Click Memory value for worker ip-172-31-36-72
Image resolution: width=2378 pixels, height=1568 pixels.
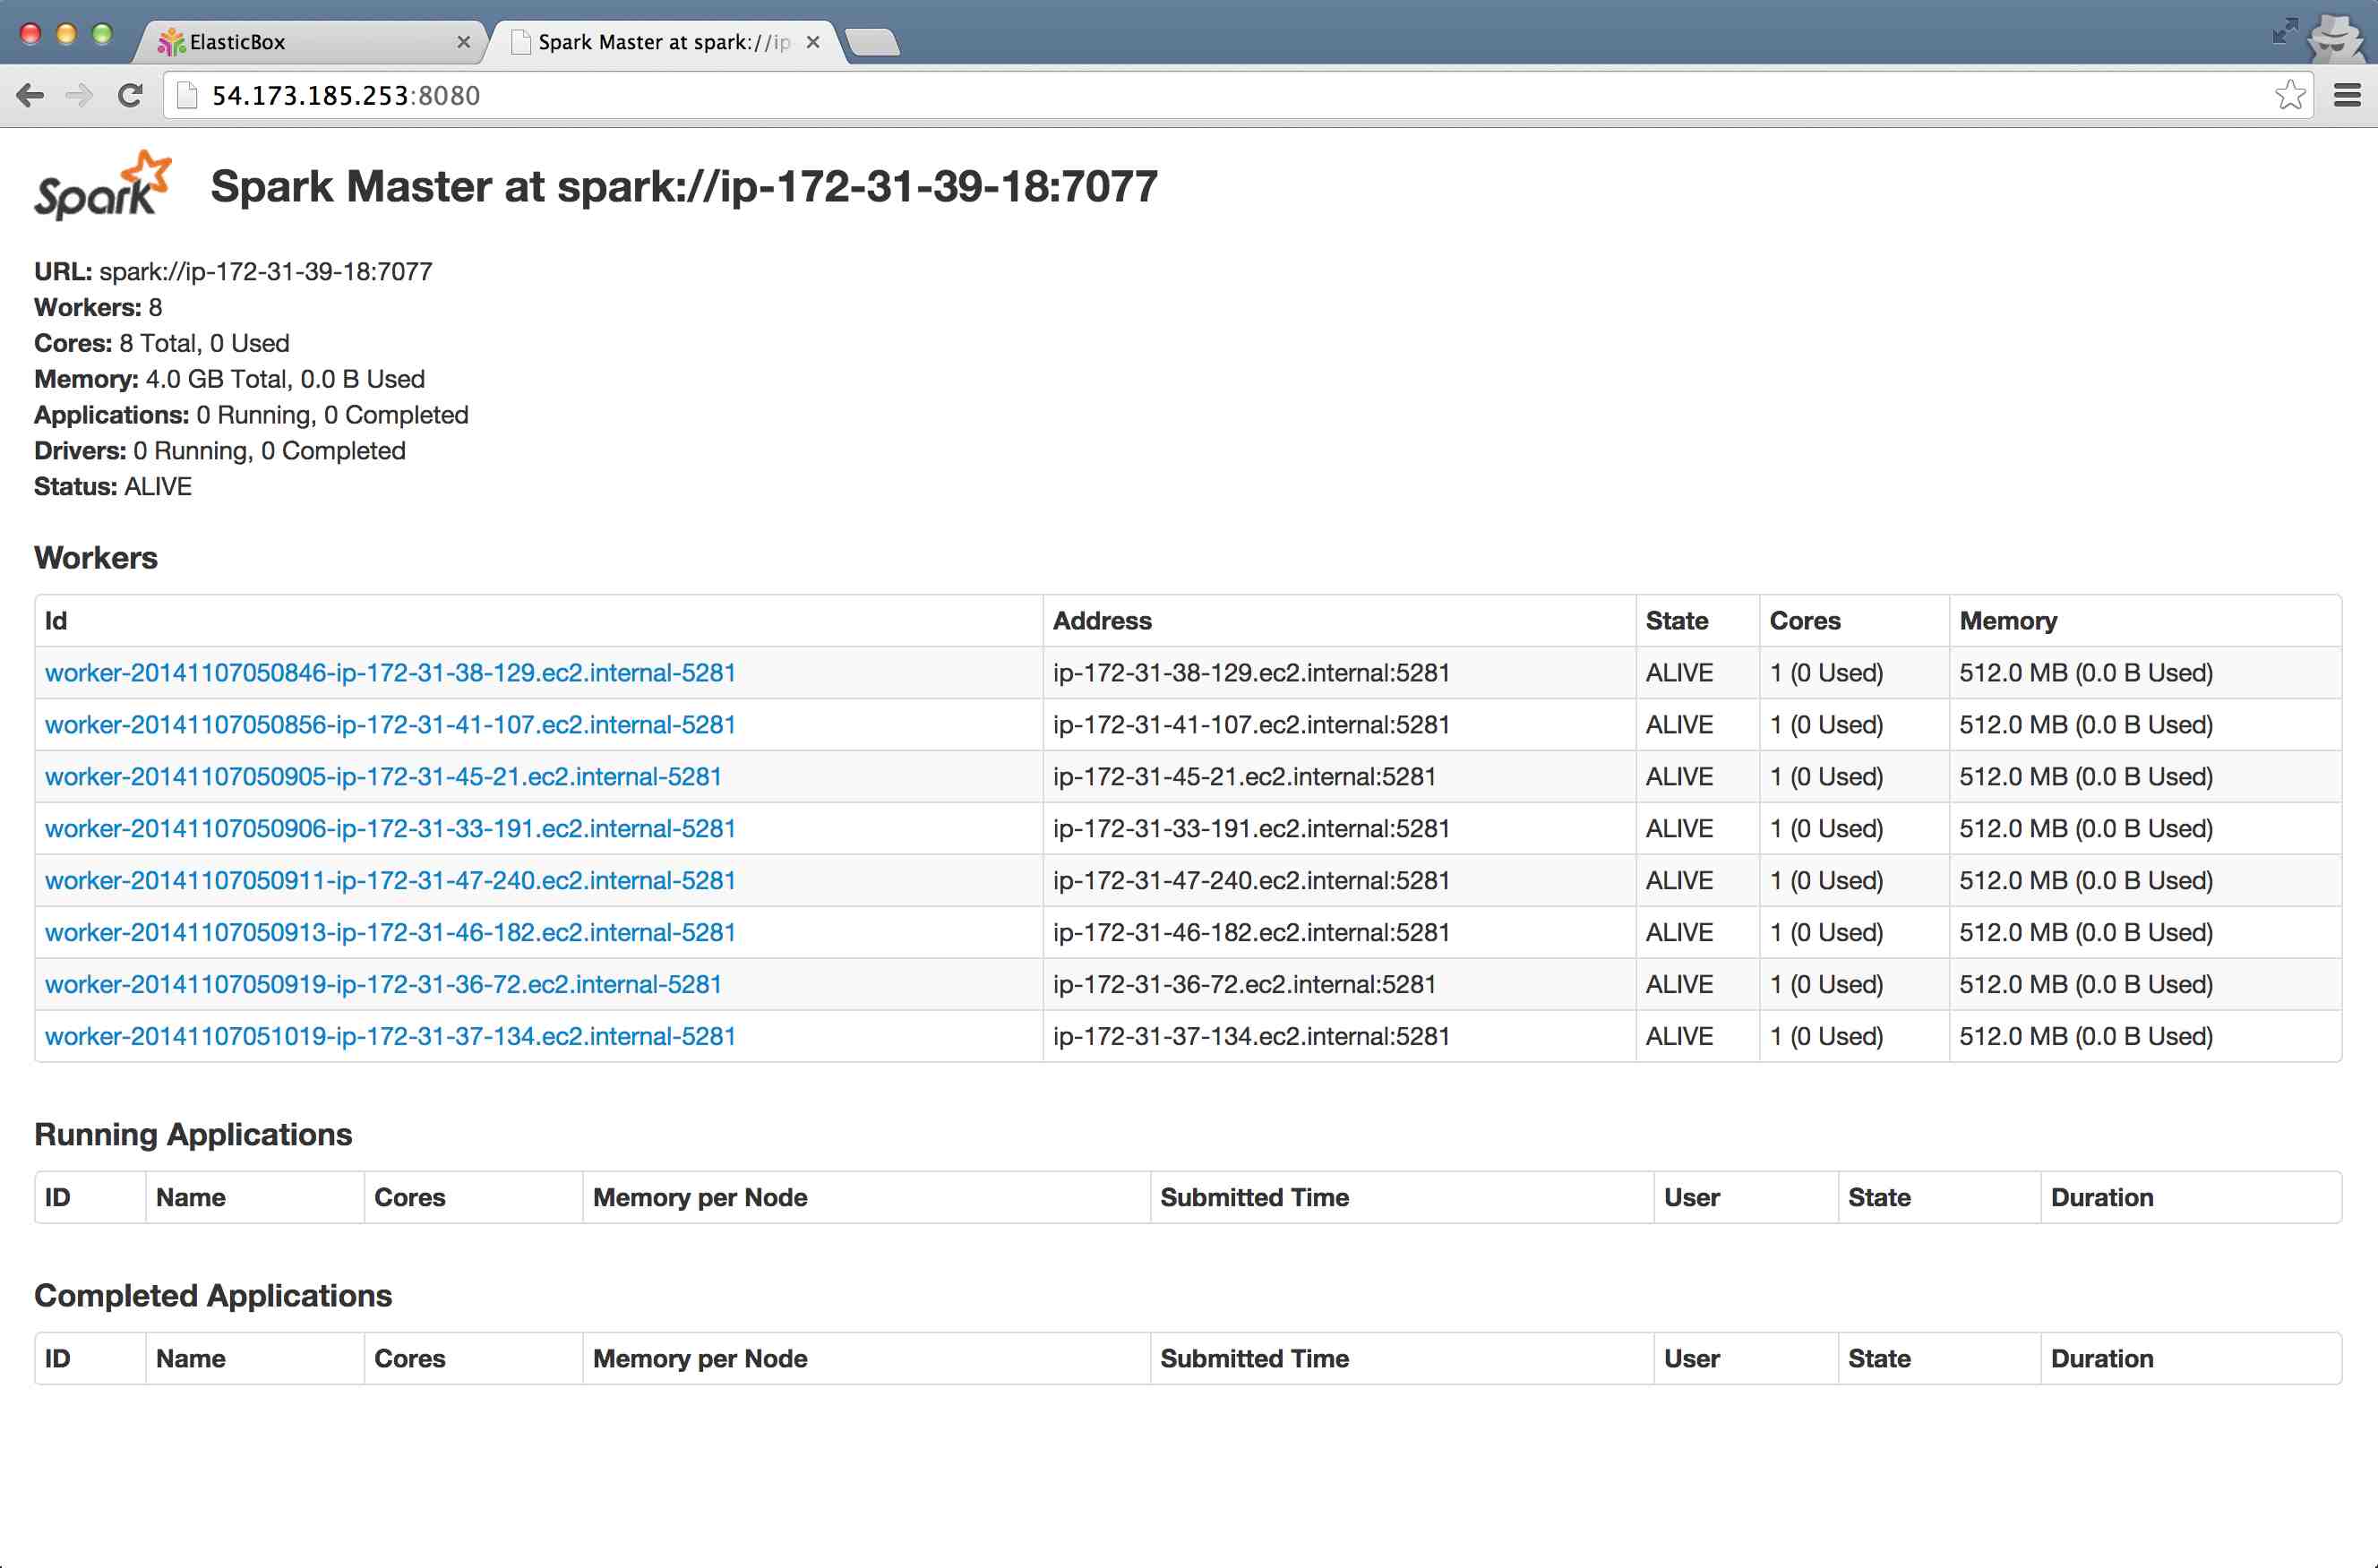coord(2086,985)
